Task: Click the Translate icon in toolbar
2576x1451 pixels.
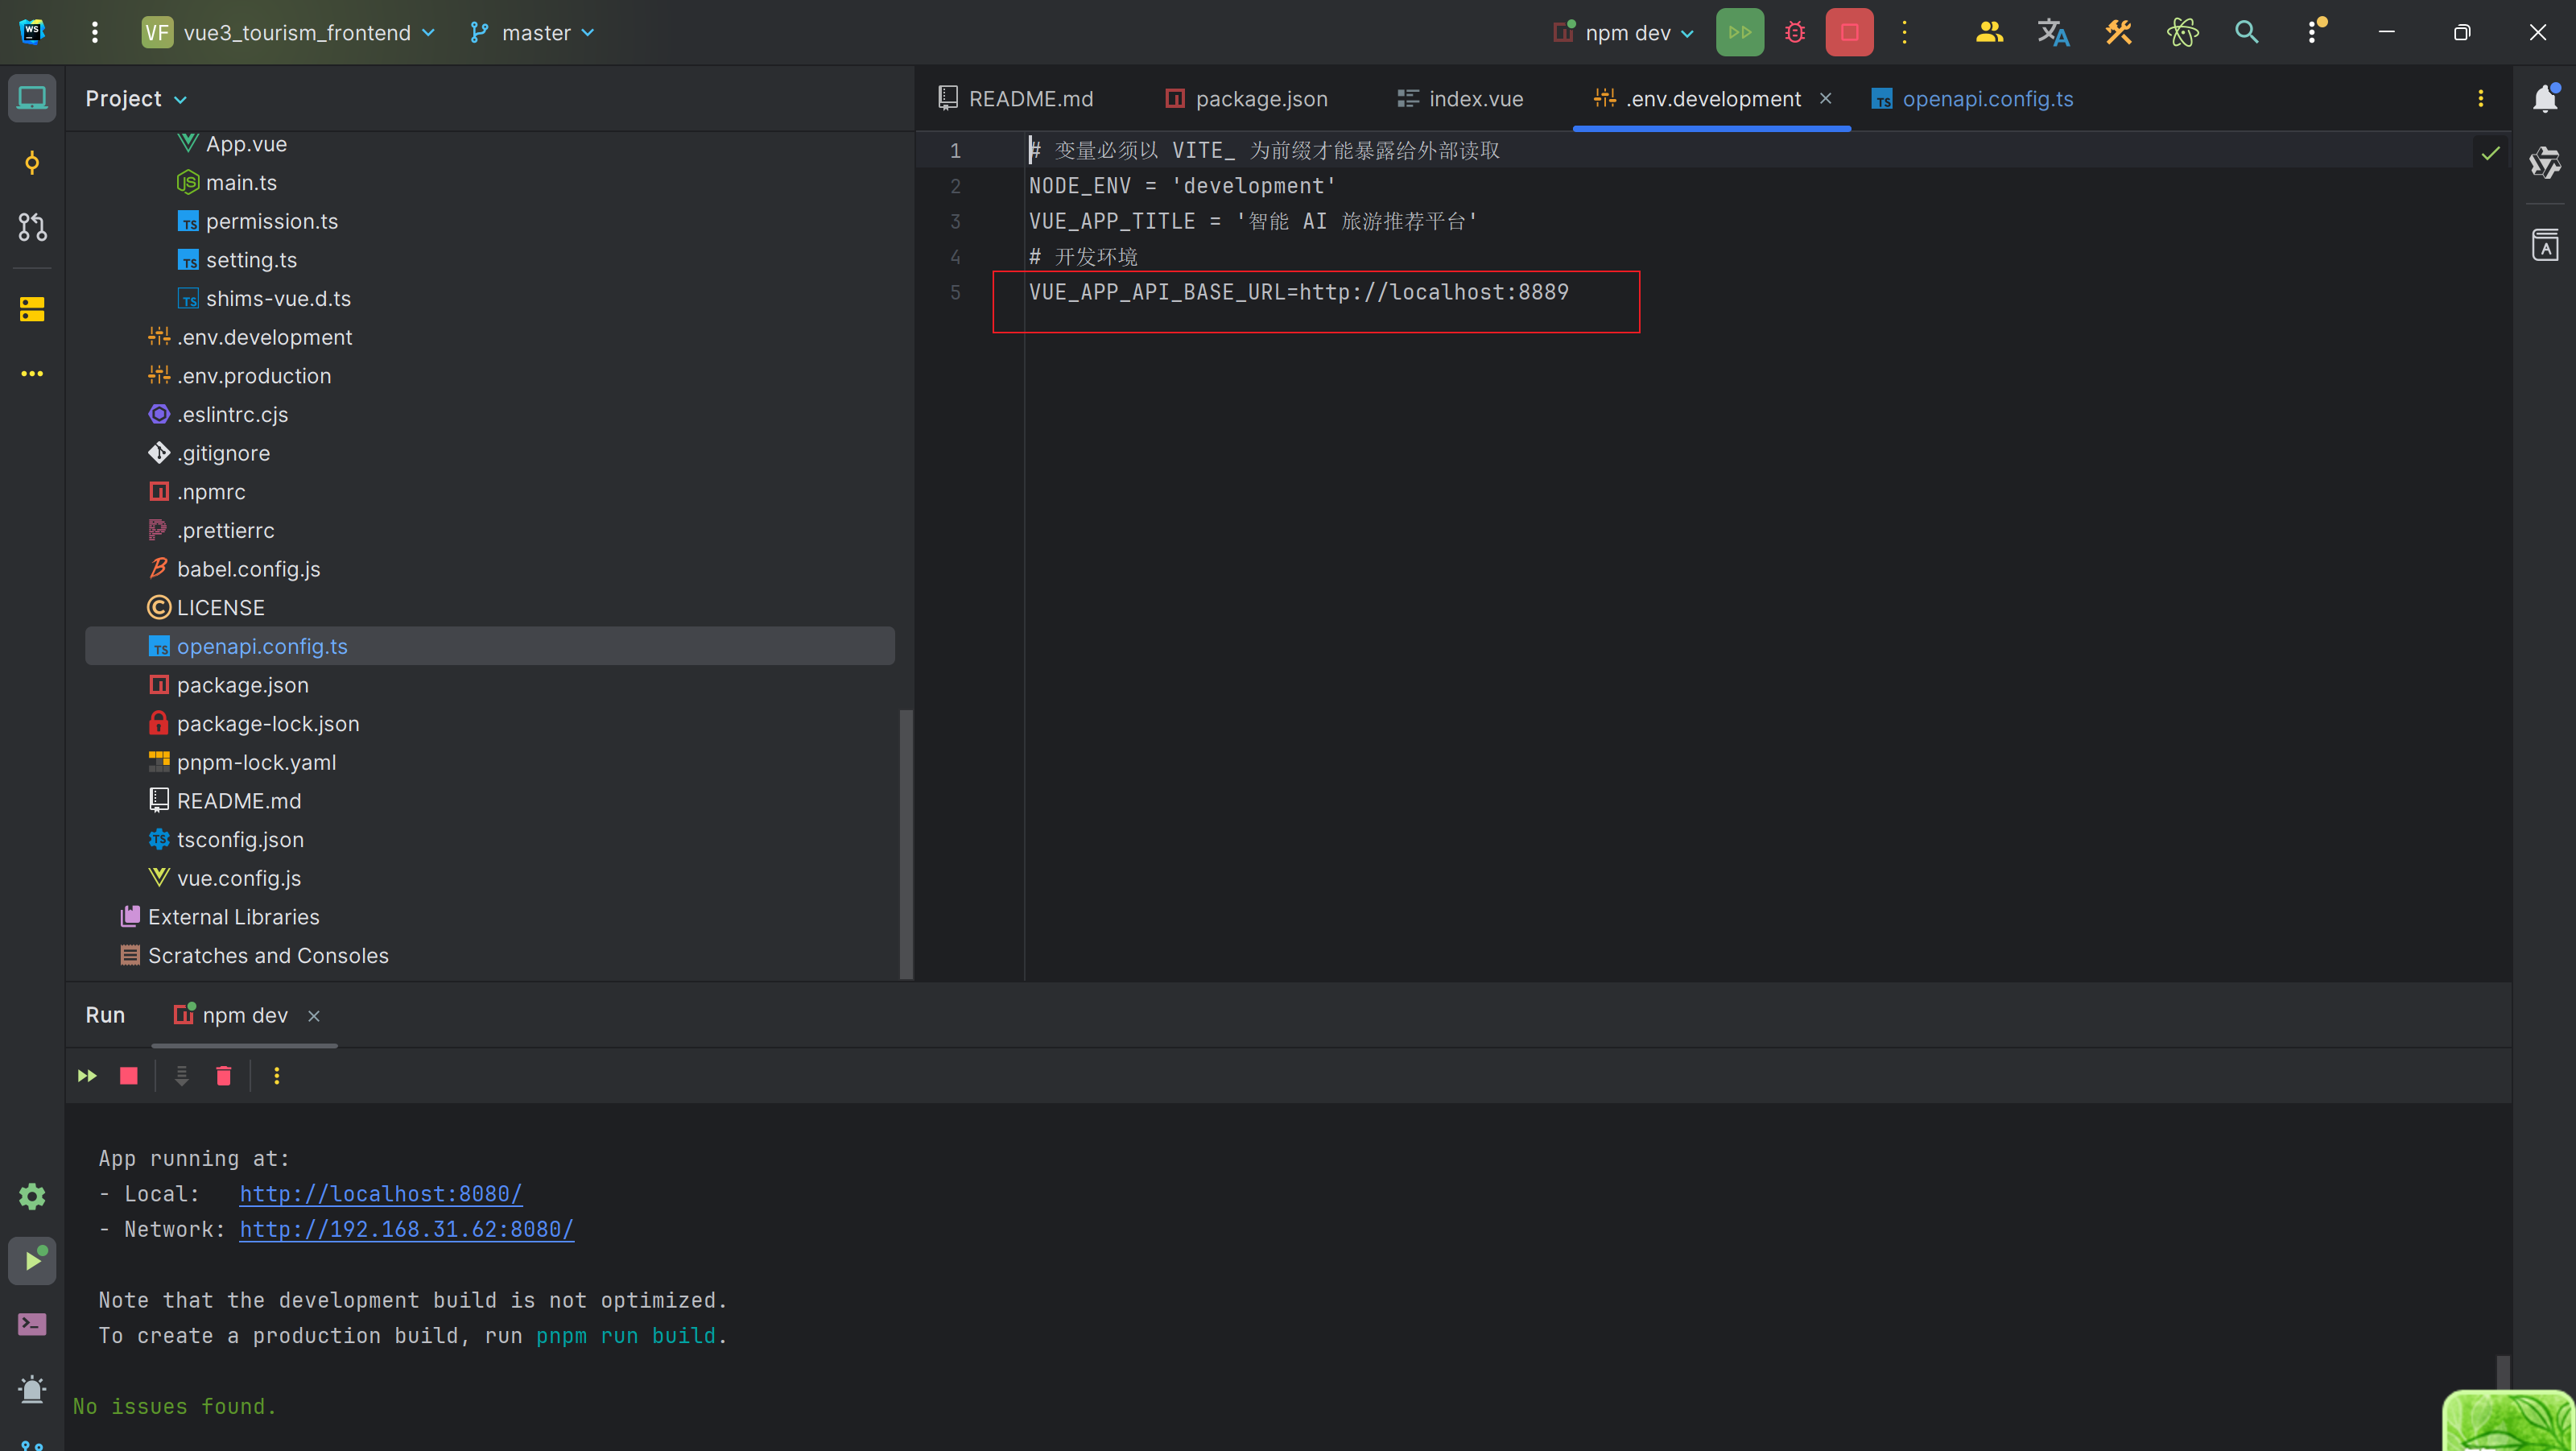Action: coord(2053,33)
